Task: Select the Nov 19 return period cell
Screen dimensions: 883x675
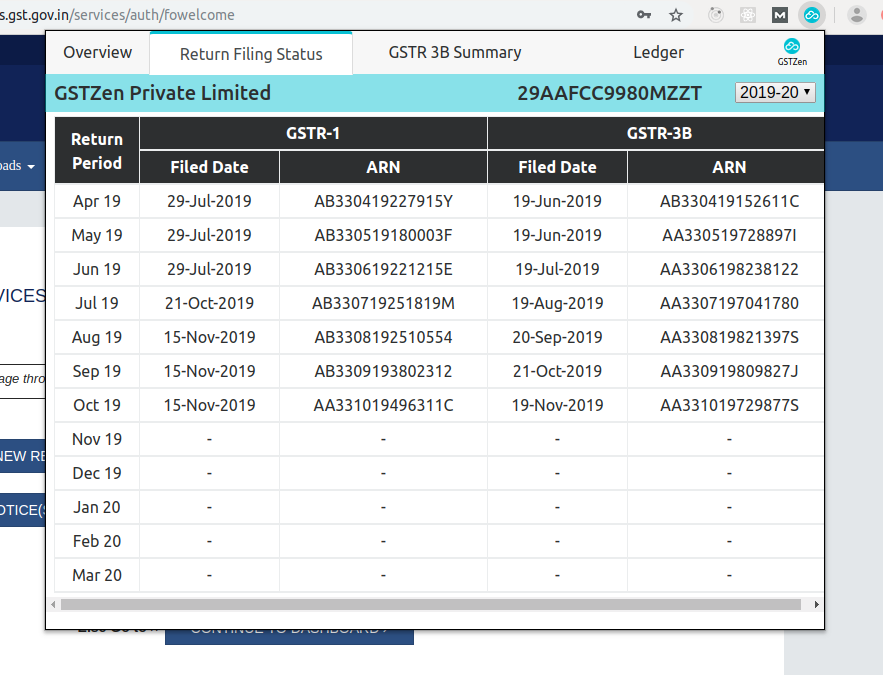Action: tap(97, 439)
